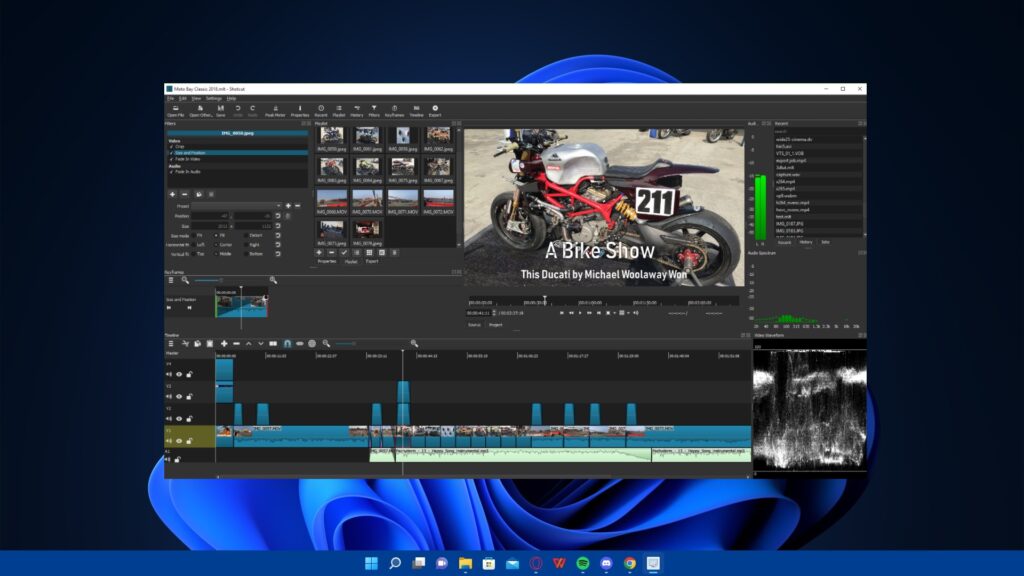Select the Bottom vertical fit option
1024x576 pixels.
[246, 254]
